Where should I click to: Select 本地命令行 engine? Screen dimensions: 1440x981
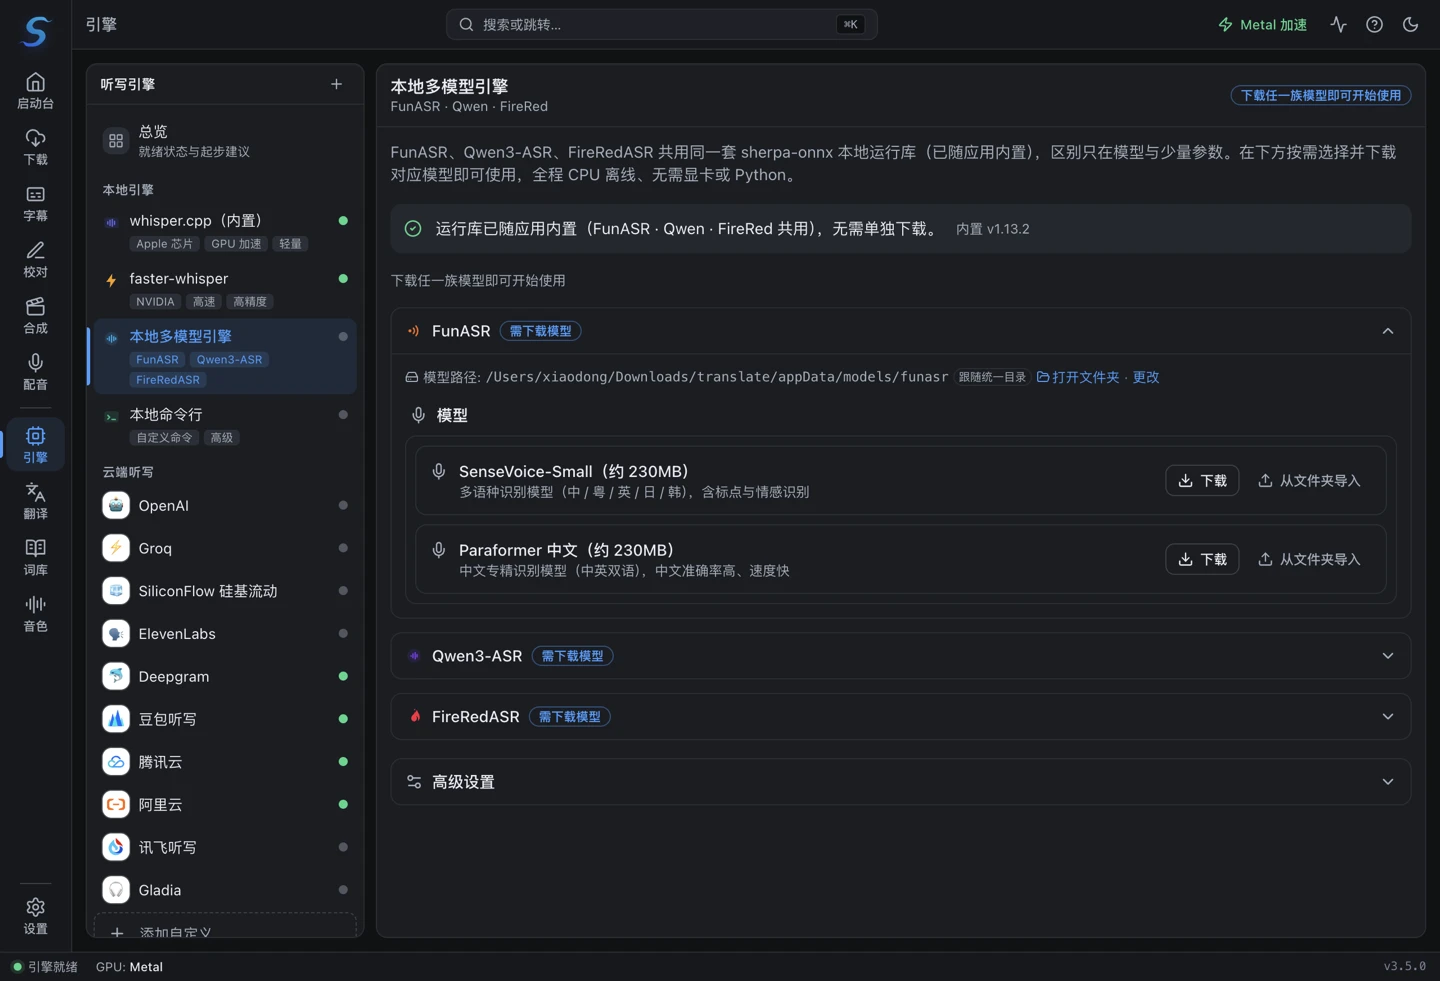pos(225,425)
